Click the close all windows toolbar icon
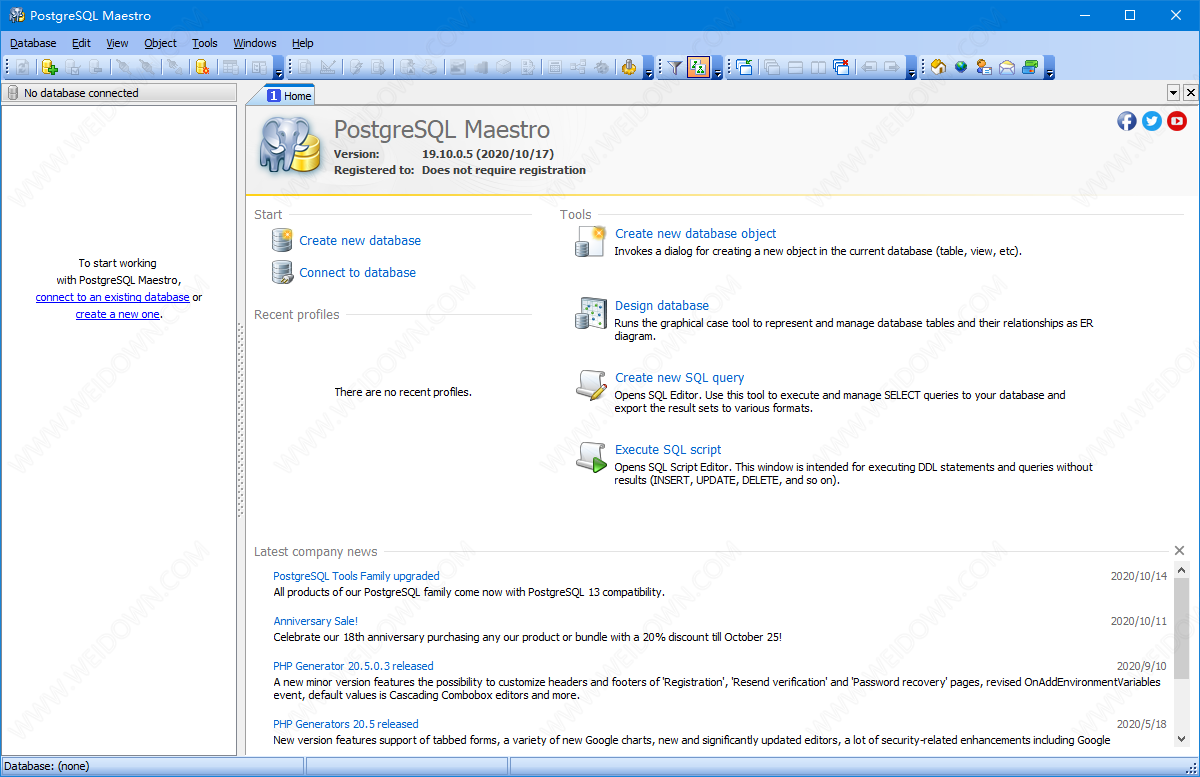Image resolution: width=1200 pixels, height=777 pixels. 841,67
